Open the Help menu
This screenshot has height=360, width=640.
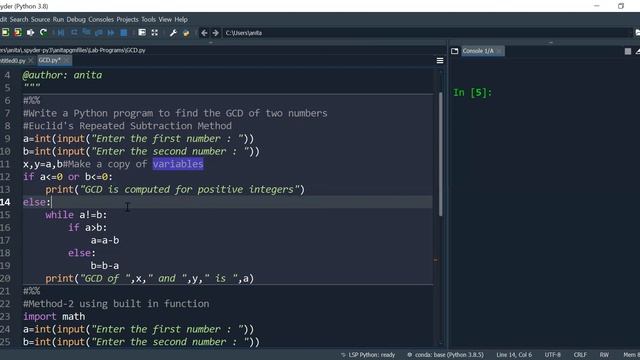click(x=181, y=20)
